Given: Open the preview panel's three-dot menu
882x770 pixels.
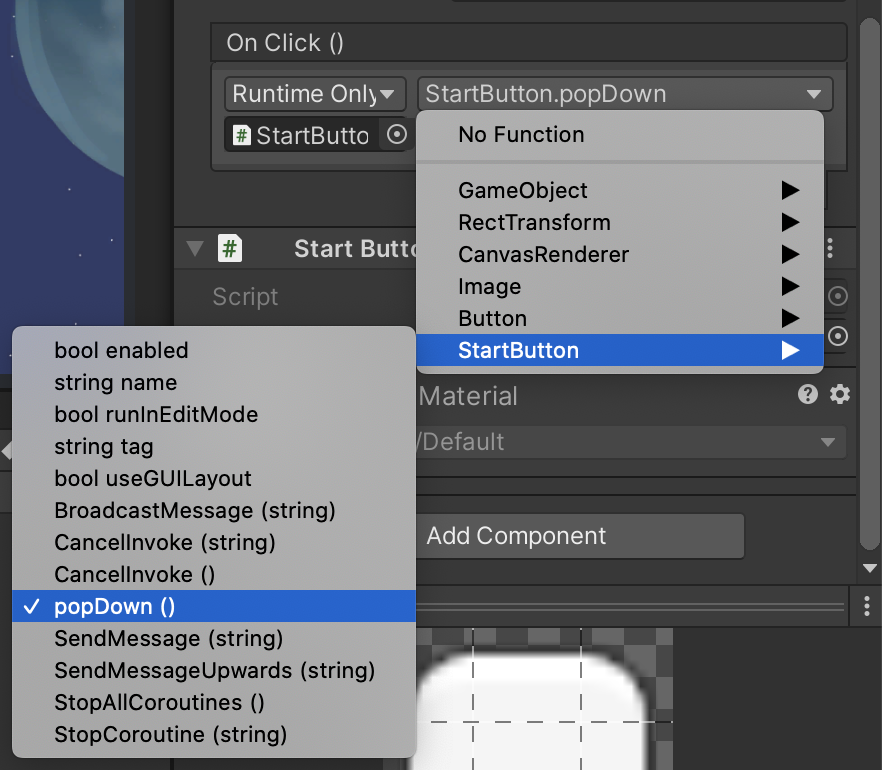Looking at the screenshot, I should pyautogui.click(x=866, y=606).
